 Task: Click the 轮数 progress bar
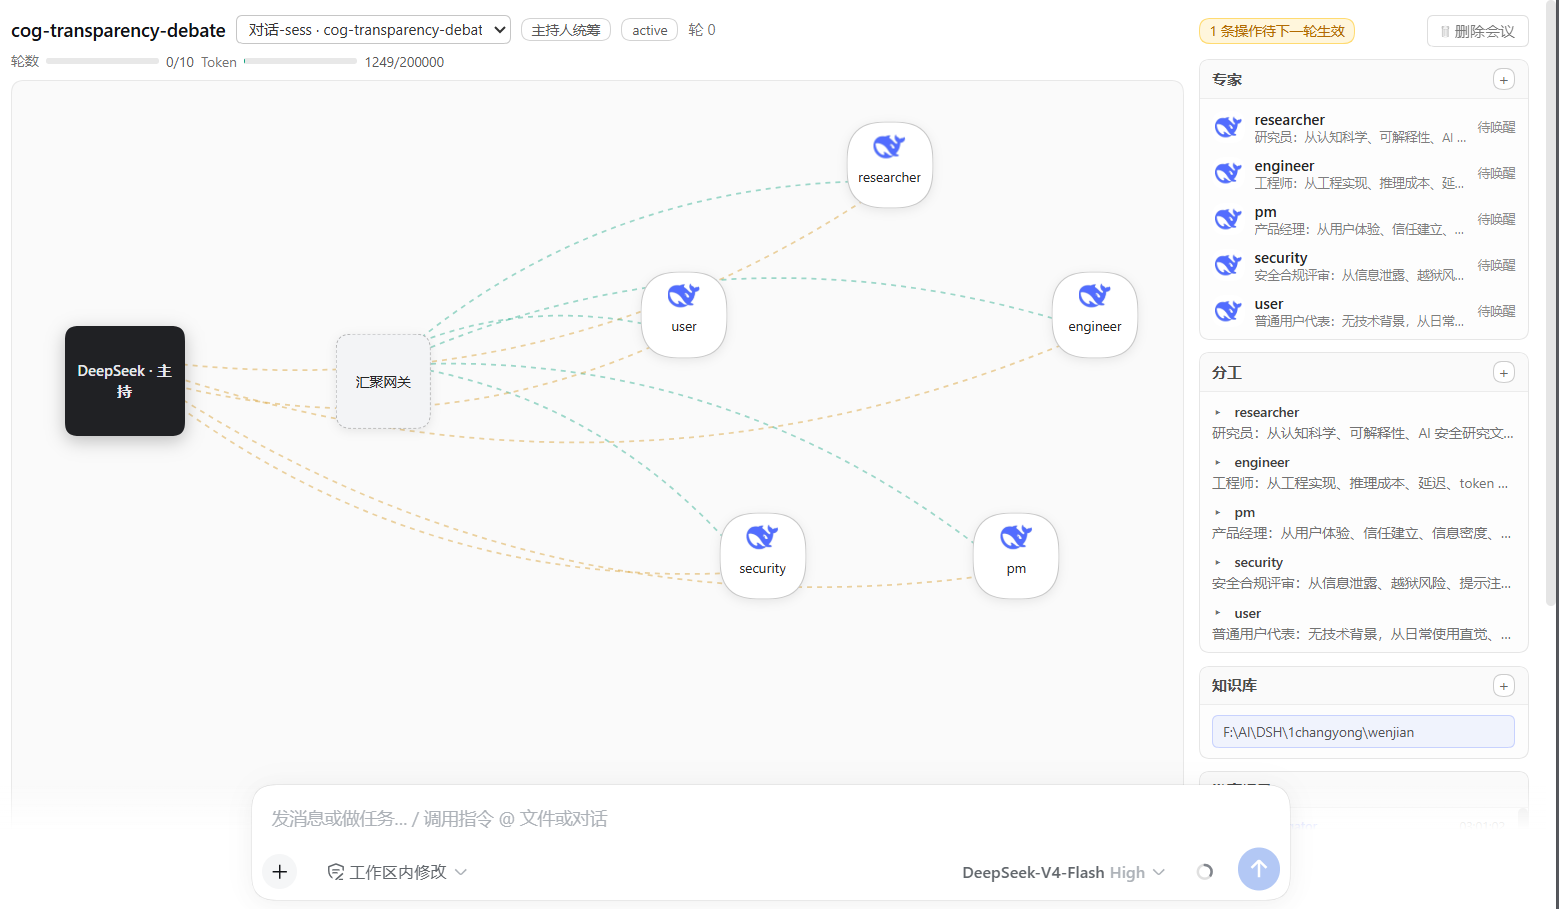pos(102,62)
